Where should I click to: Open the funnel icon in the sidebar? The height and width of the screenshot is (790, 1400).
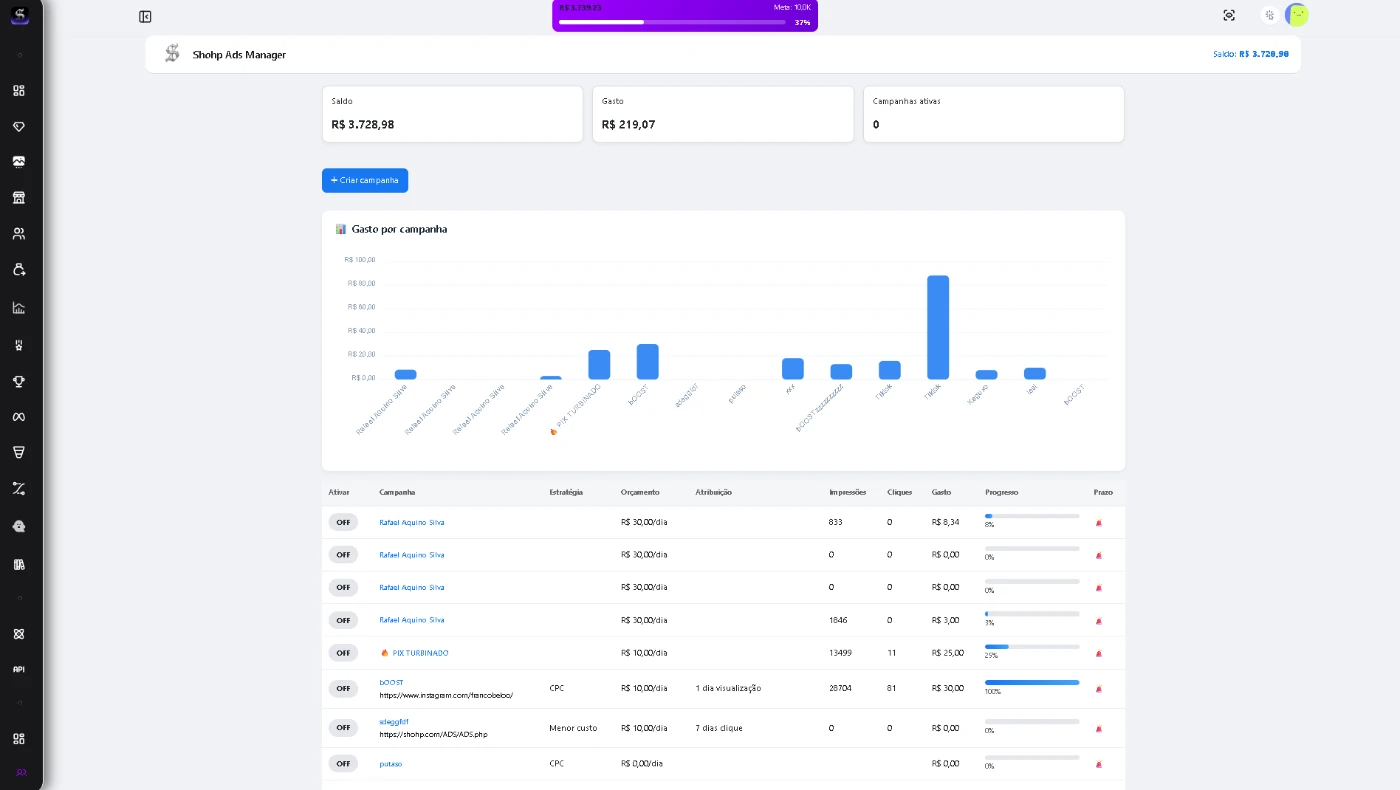18,452
